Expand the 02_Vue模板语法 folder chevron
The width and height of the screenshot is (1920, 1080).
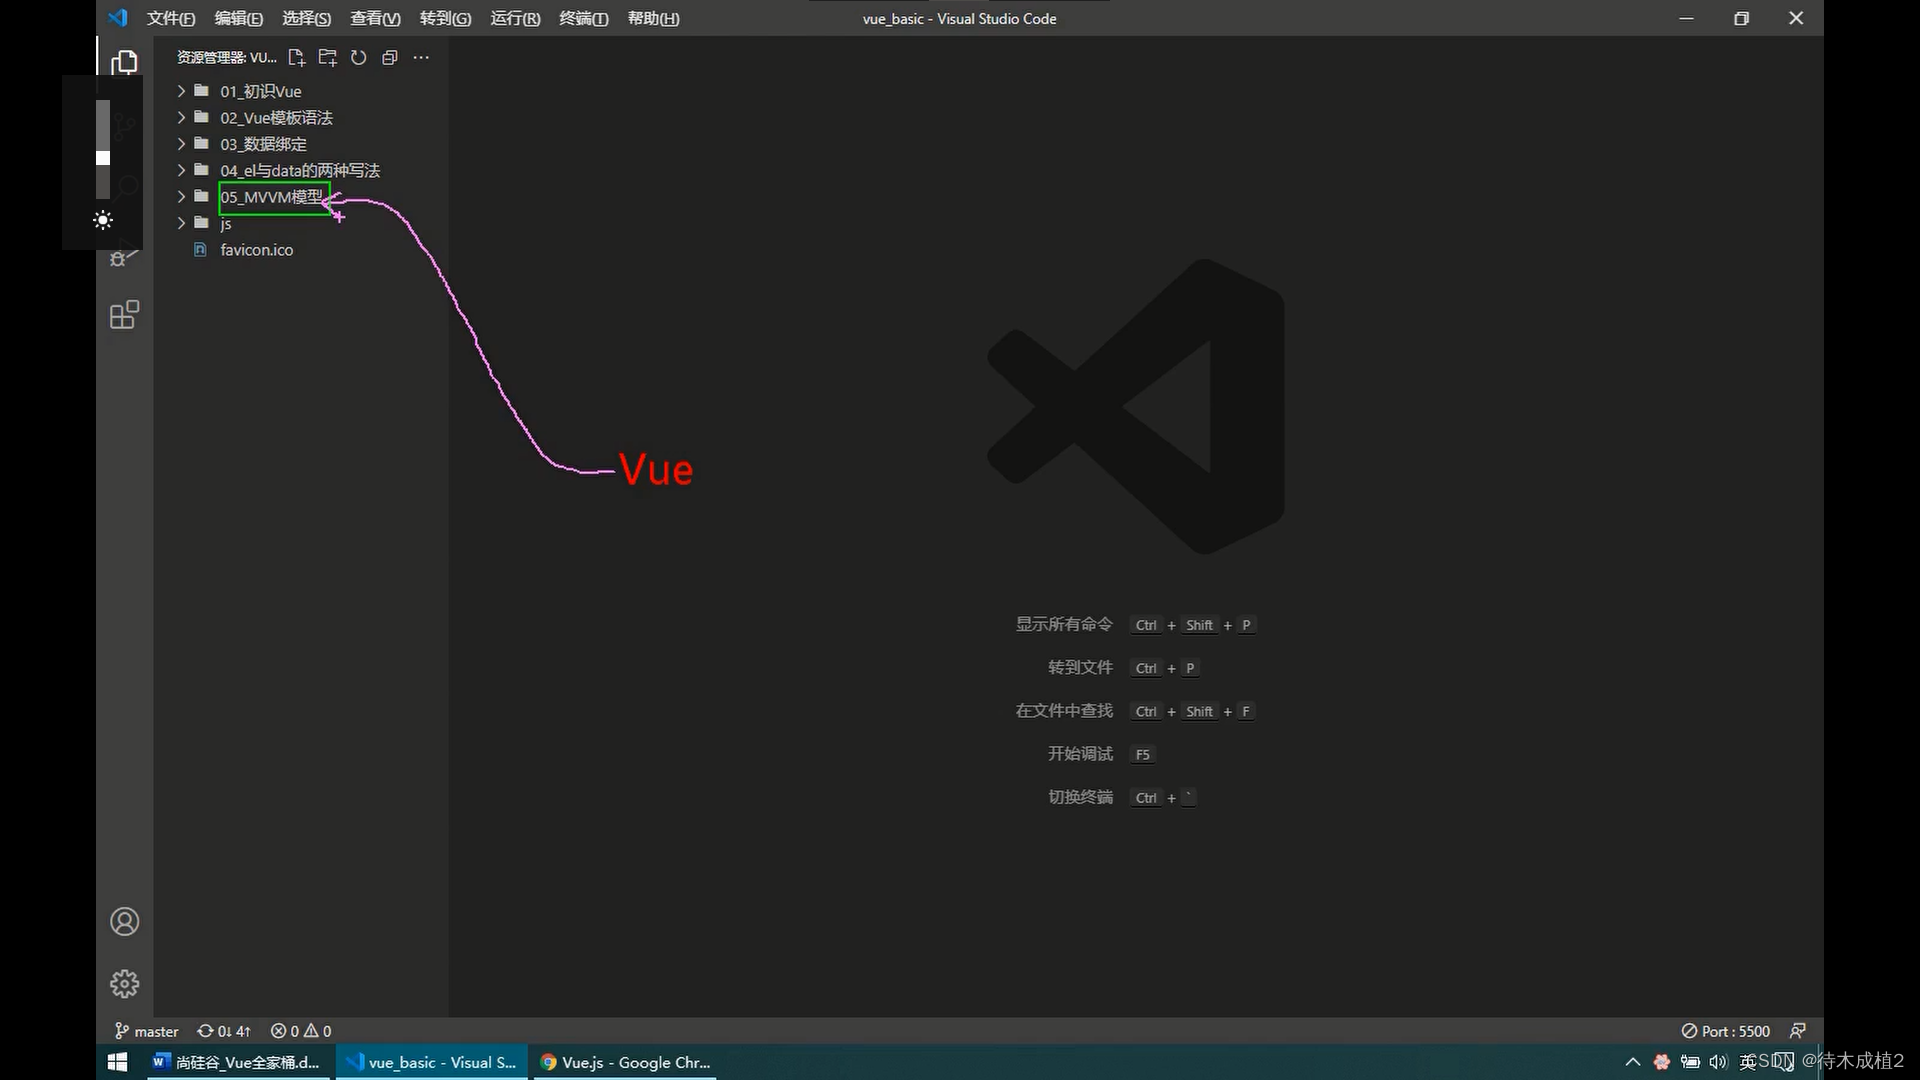[181, 117]
